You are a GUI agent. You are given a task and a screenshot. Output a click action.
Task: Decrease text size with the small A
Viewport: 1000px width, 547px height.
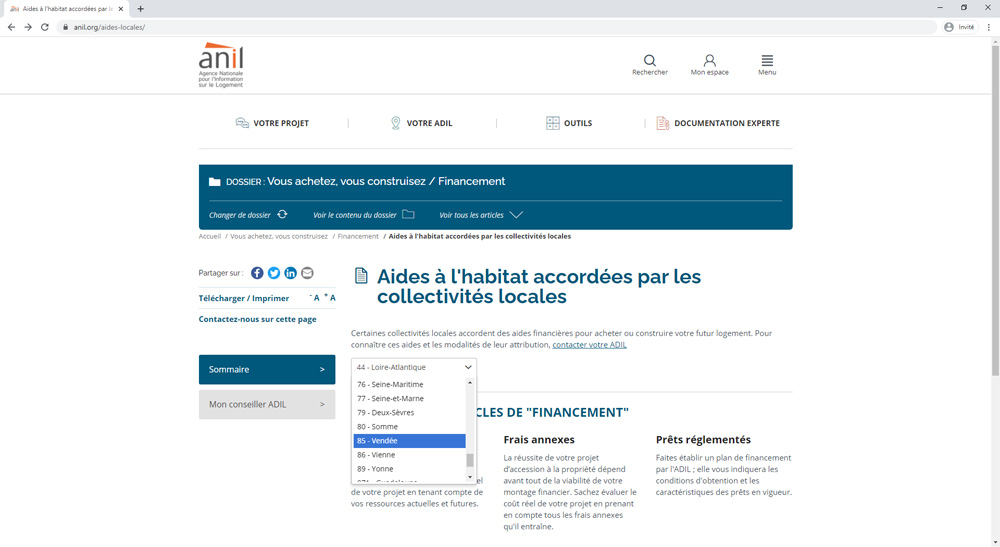[315, 298]
